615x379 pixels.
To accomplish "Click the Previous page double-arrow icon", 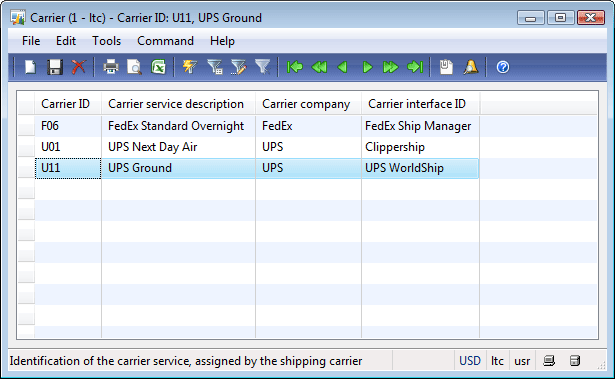I will click(x=319, y=67).
